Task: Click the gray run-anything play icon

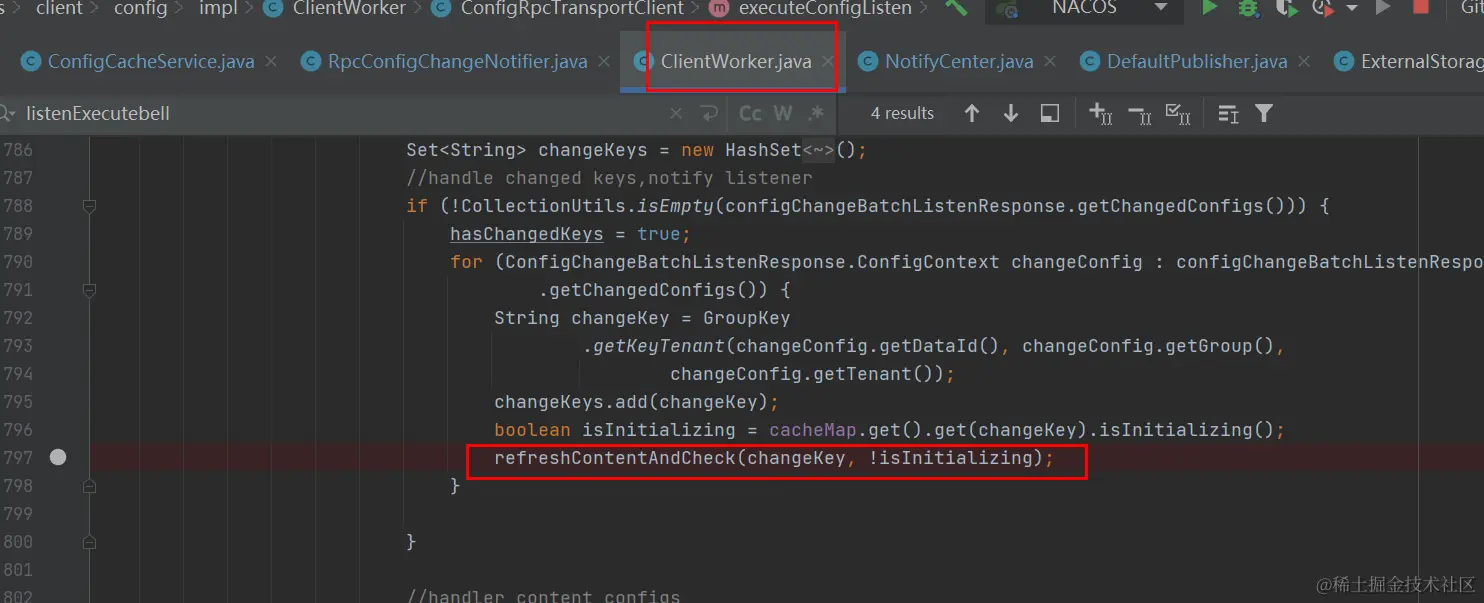Action: pos(1383,8)
